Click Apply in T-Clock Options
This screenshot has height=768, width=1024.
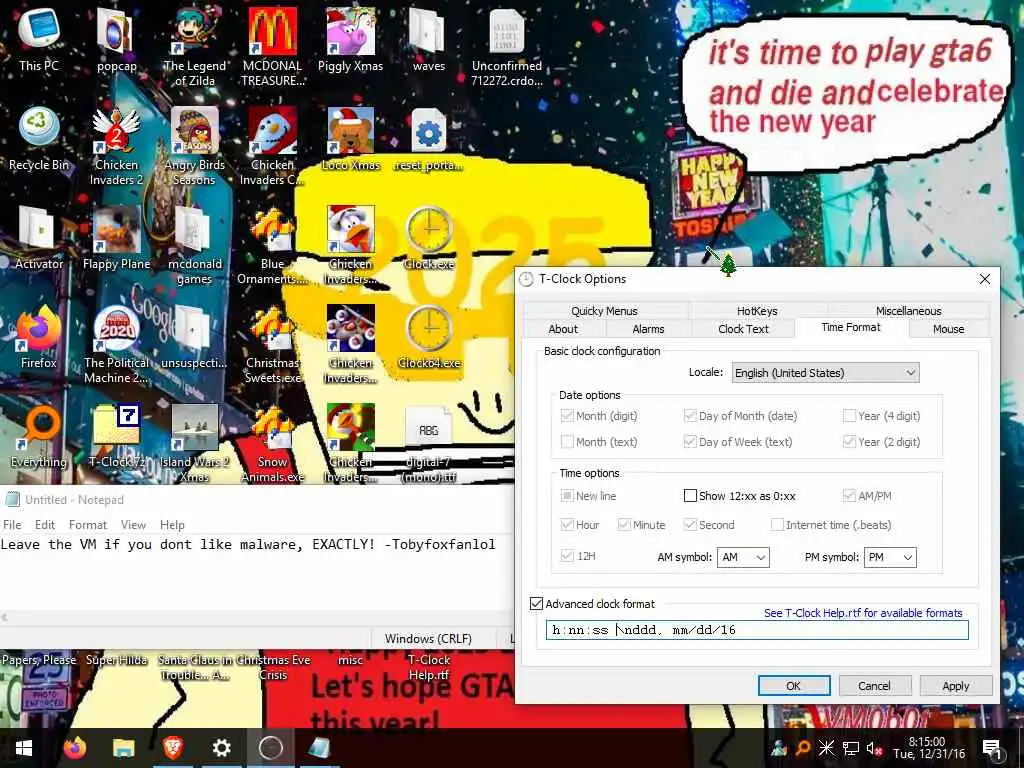coord(955,686)
